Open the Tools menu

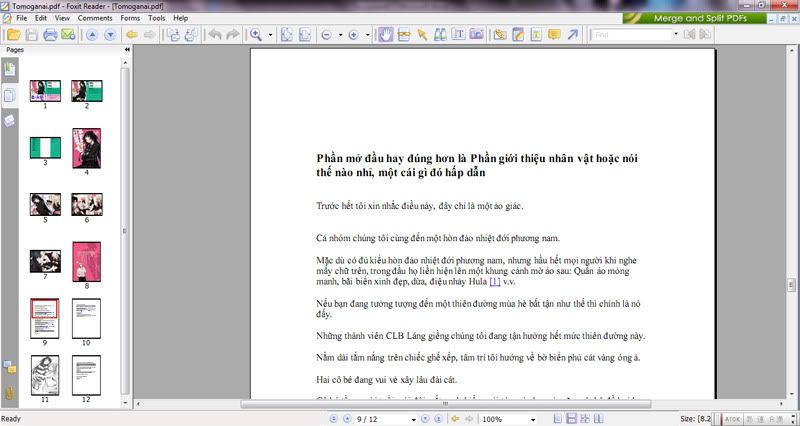coord(157,18)
